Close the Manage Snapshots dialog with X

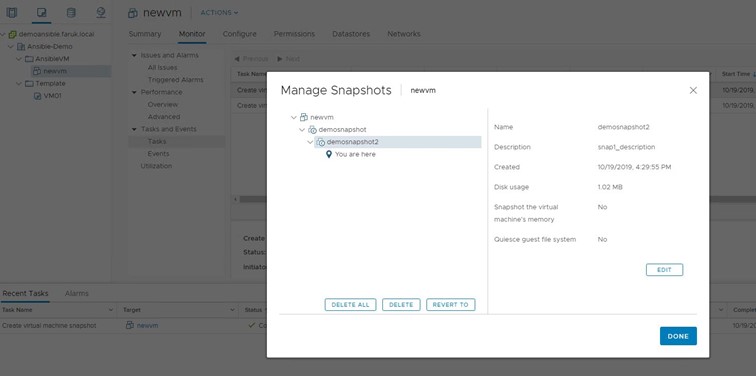tap(693, 90)
